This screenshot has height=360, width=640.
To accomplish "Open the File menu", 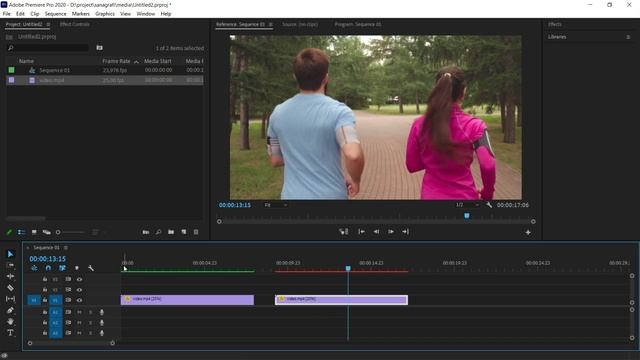I will tap(7, 14).
